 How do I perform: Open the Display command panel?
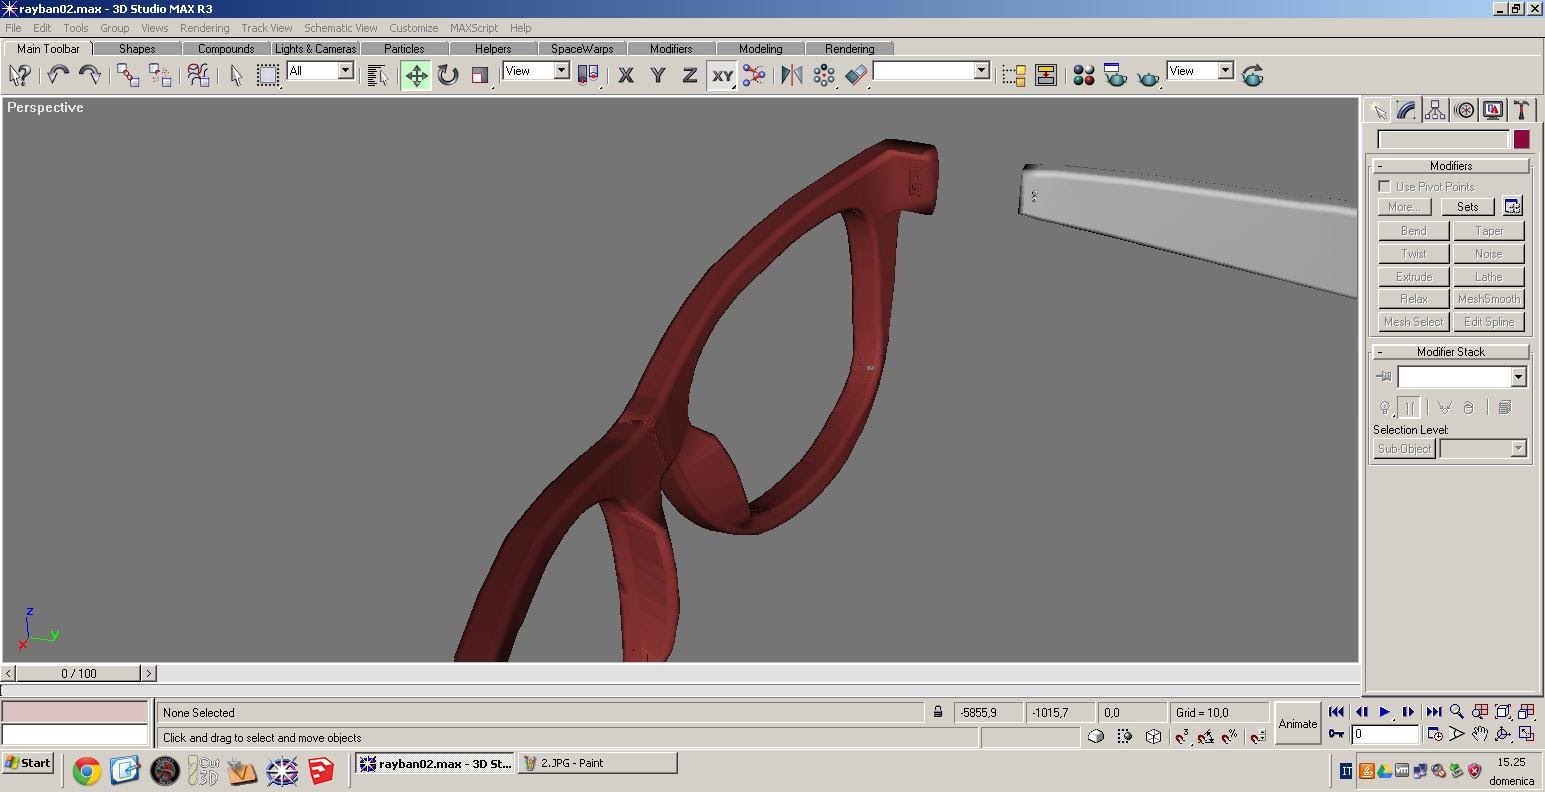tap(1493, 110)
